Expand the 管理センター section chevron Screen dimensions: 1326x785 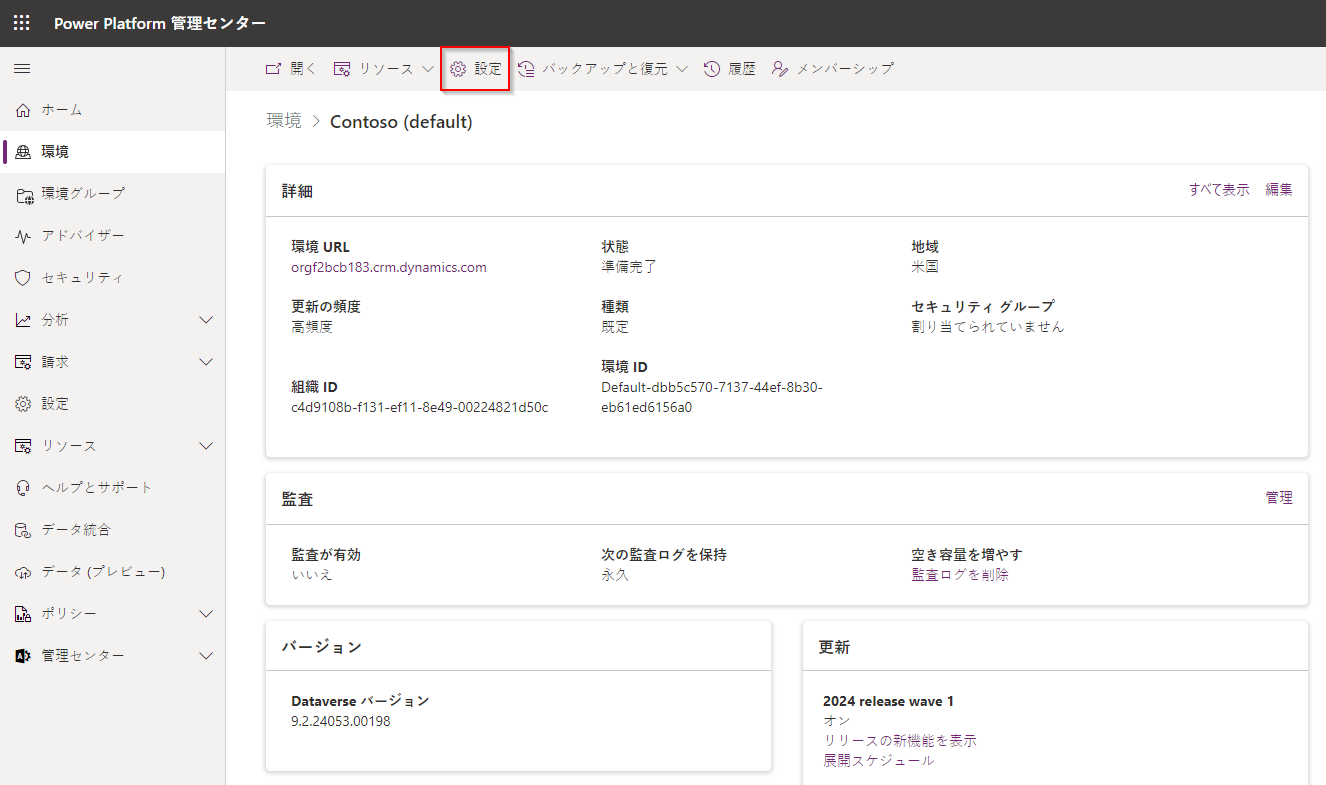pos(206,656)
